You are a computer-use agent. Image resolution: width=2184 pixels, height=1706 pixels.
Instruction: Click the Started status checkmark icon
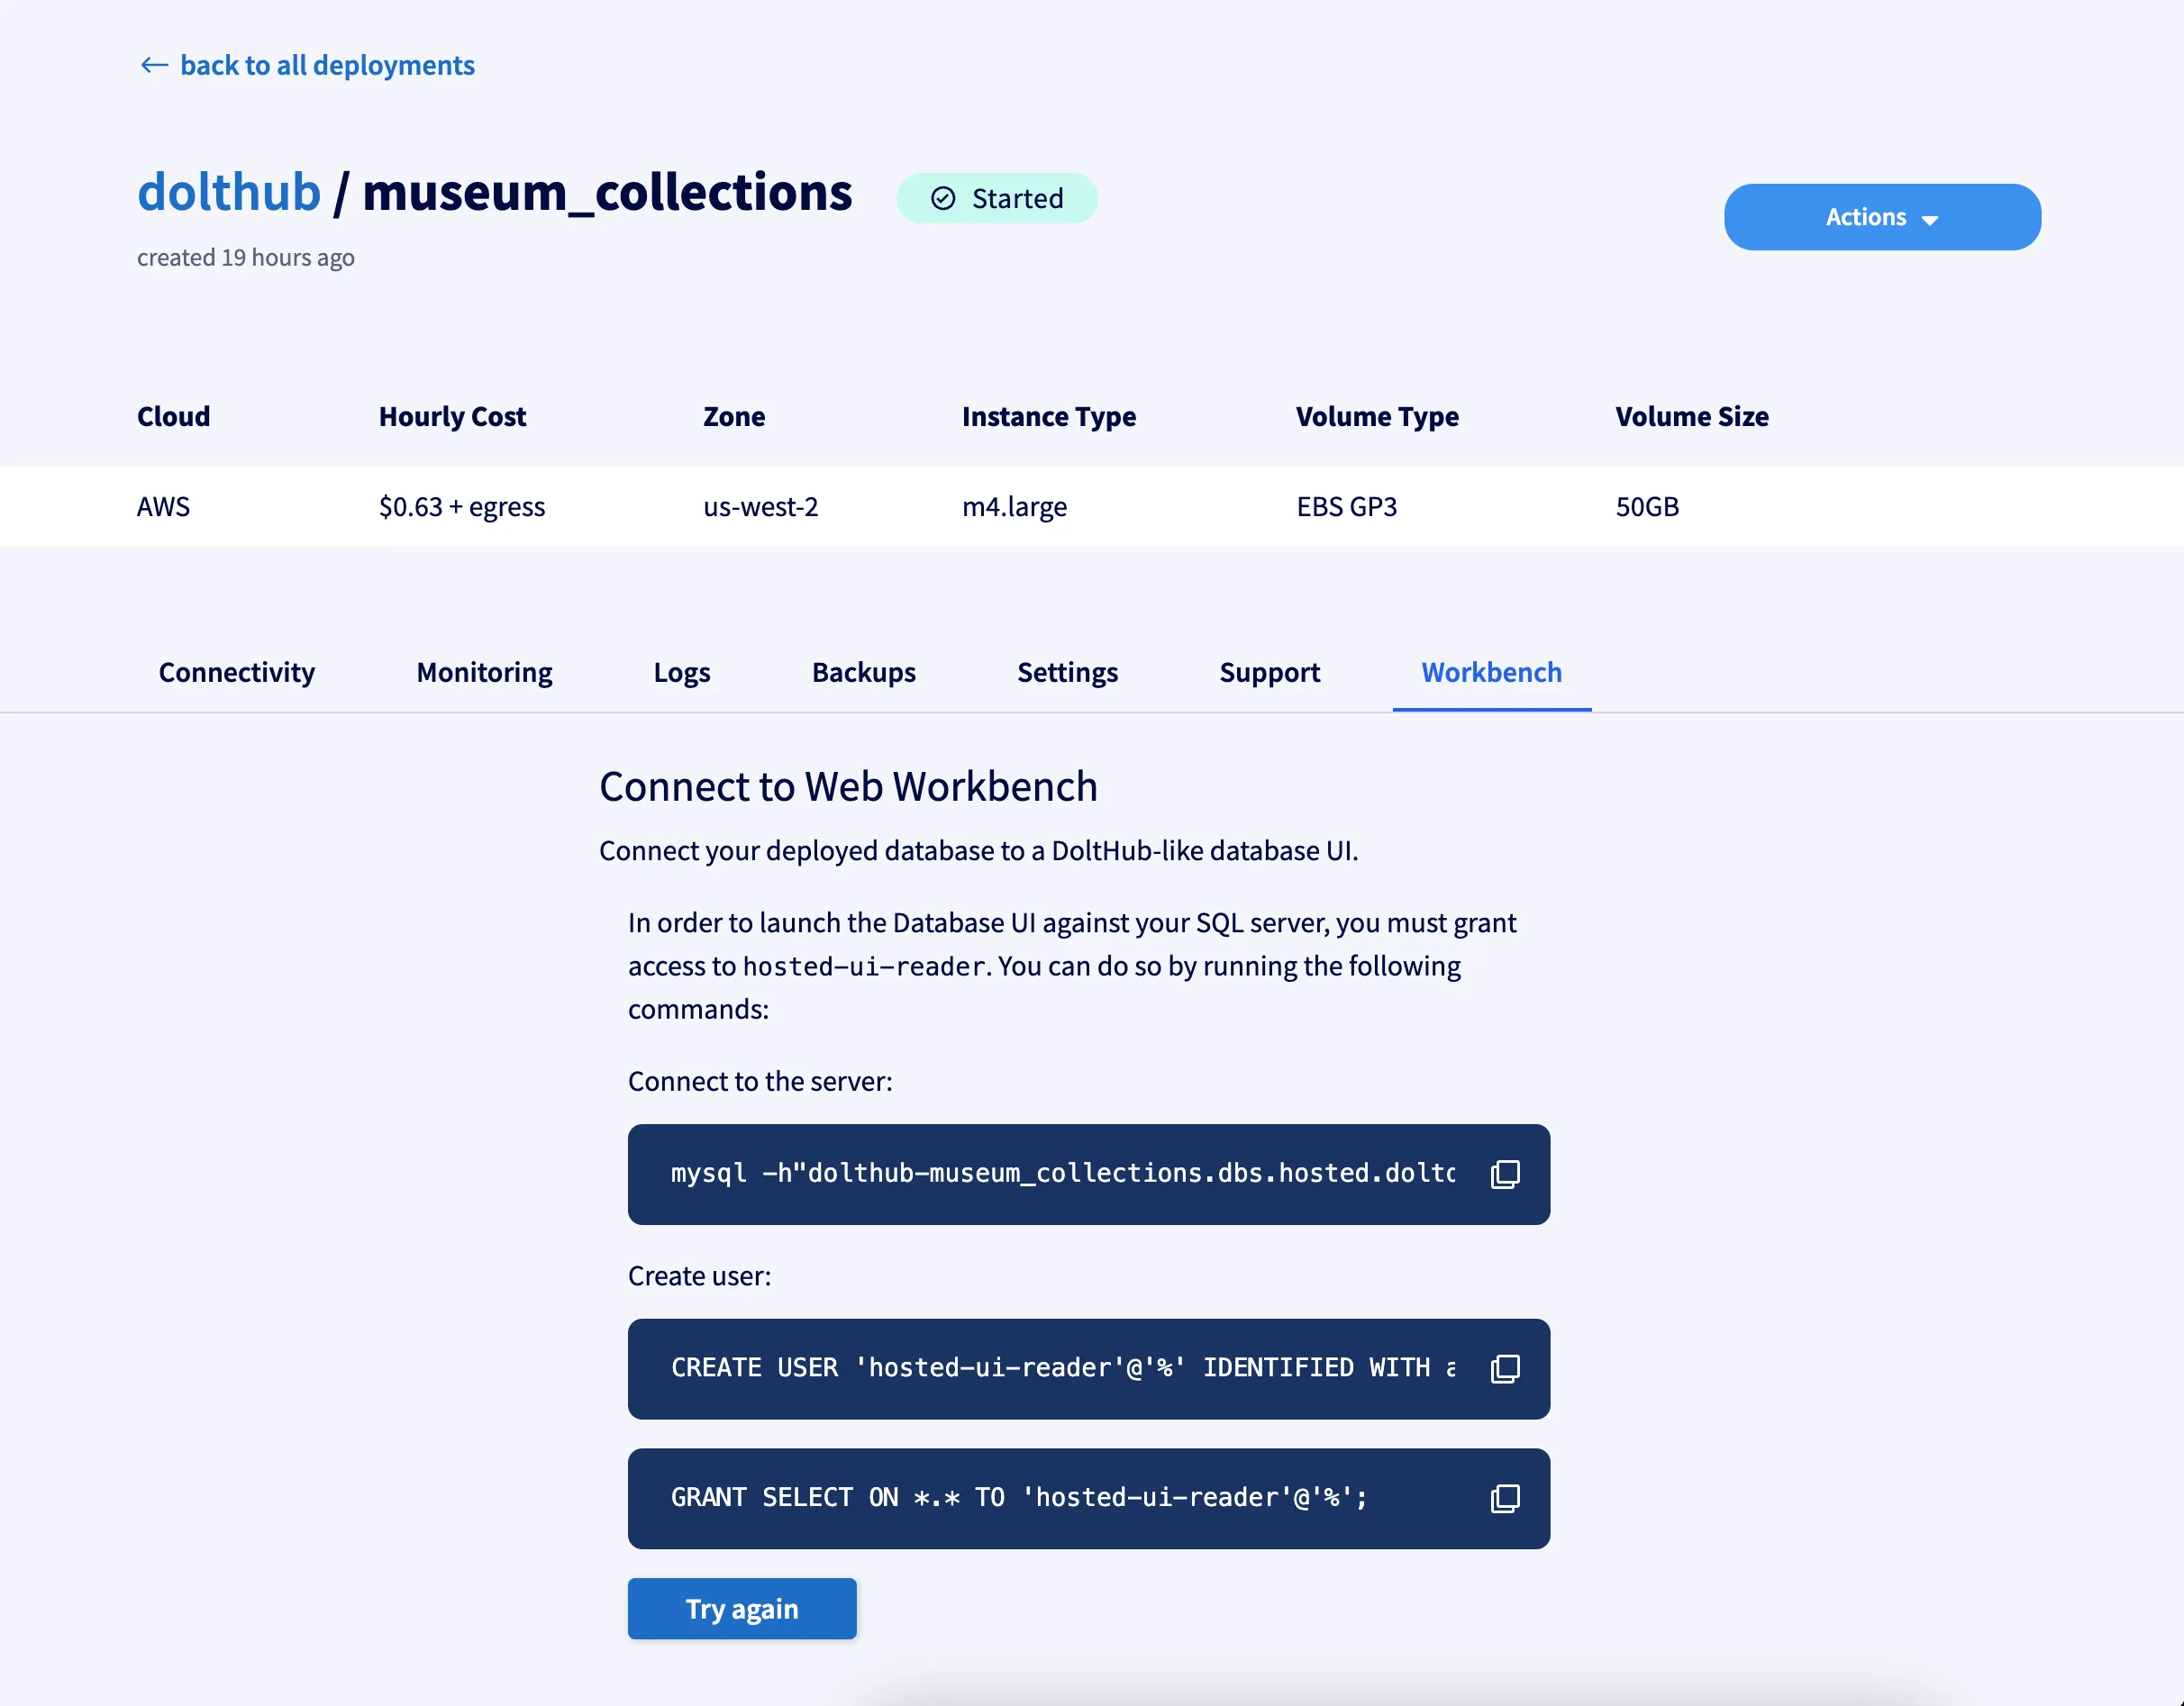coord(943,198)
